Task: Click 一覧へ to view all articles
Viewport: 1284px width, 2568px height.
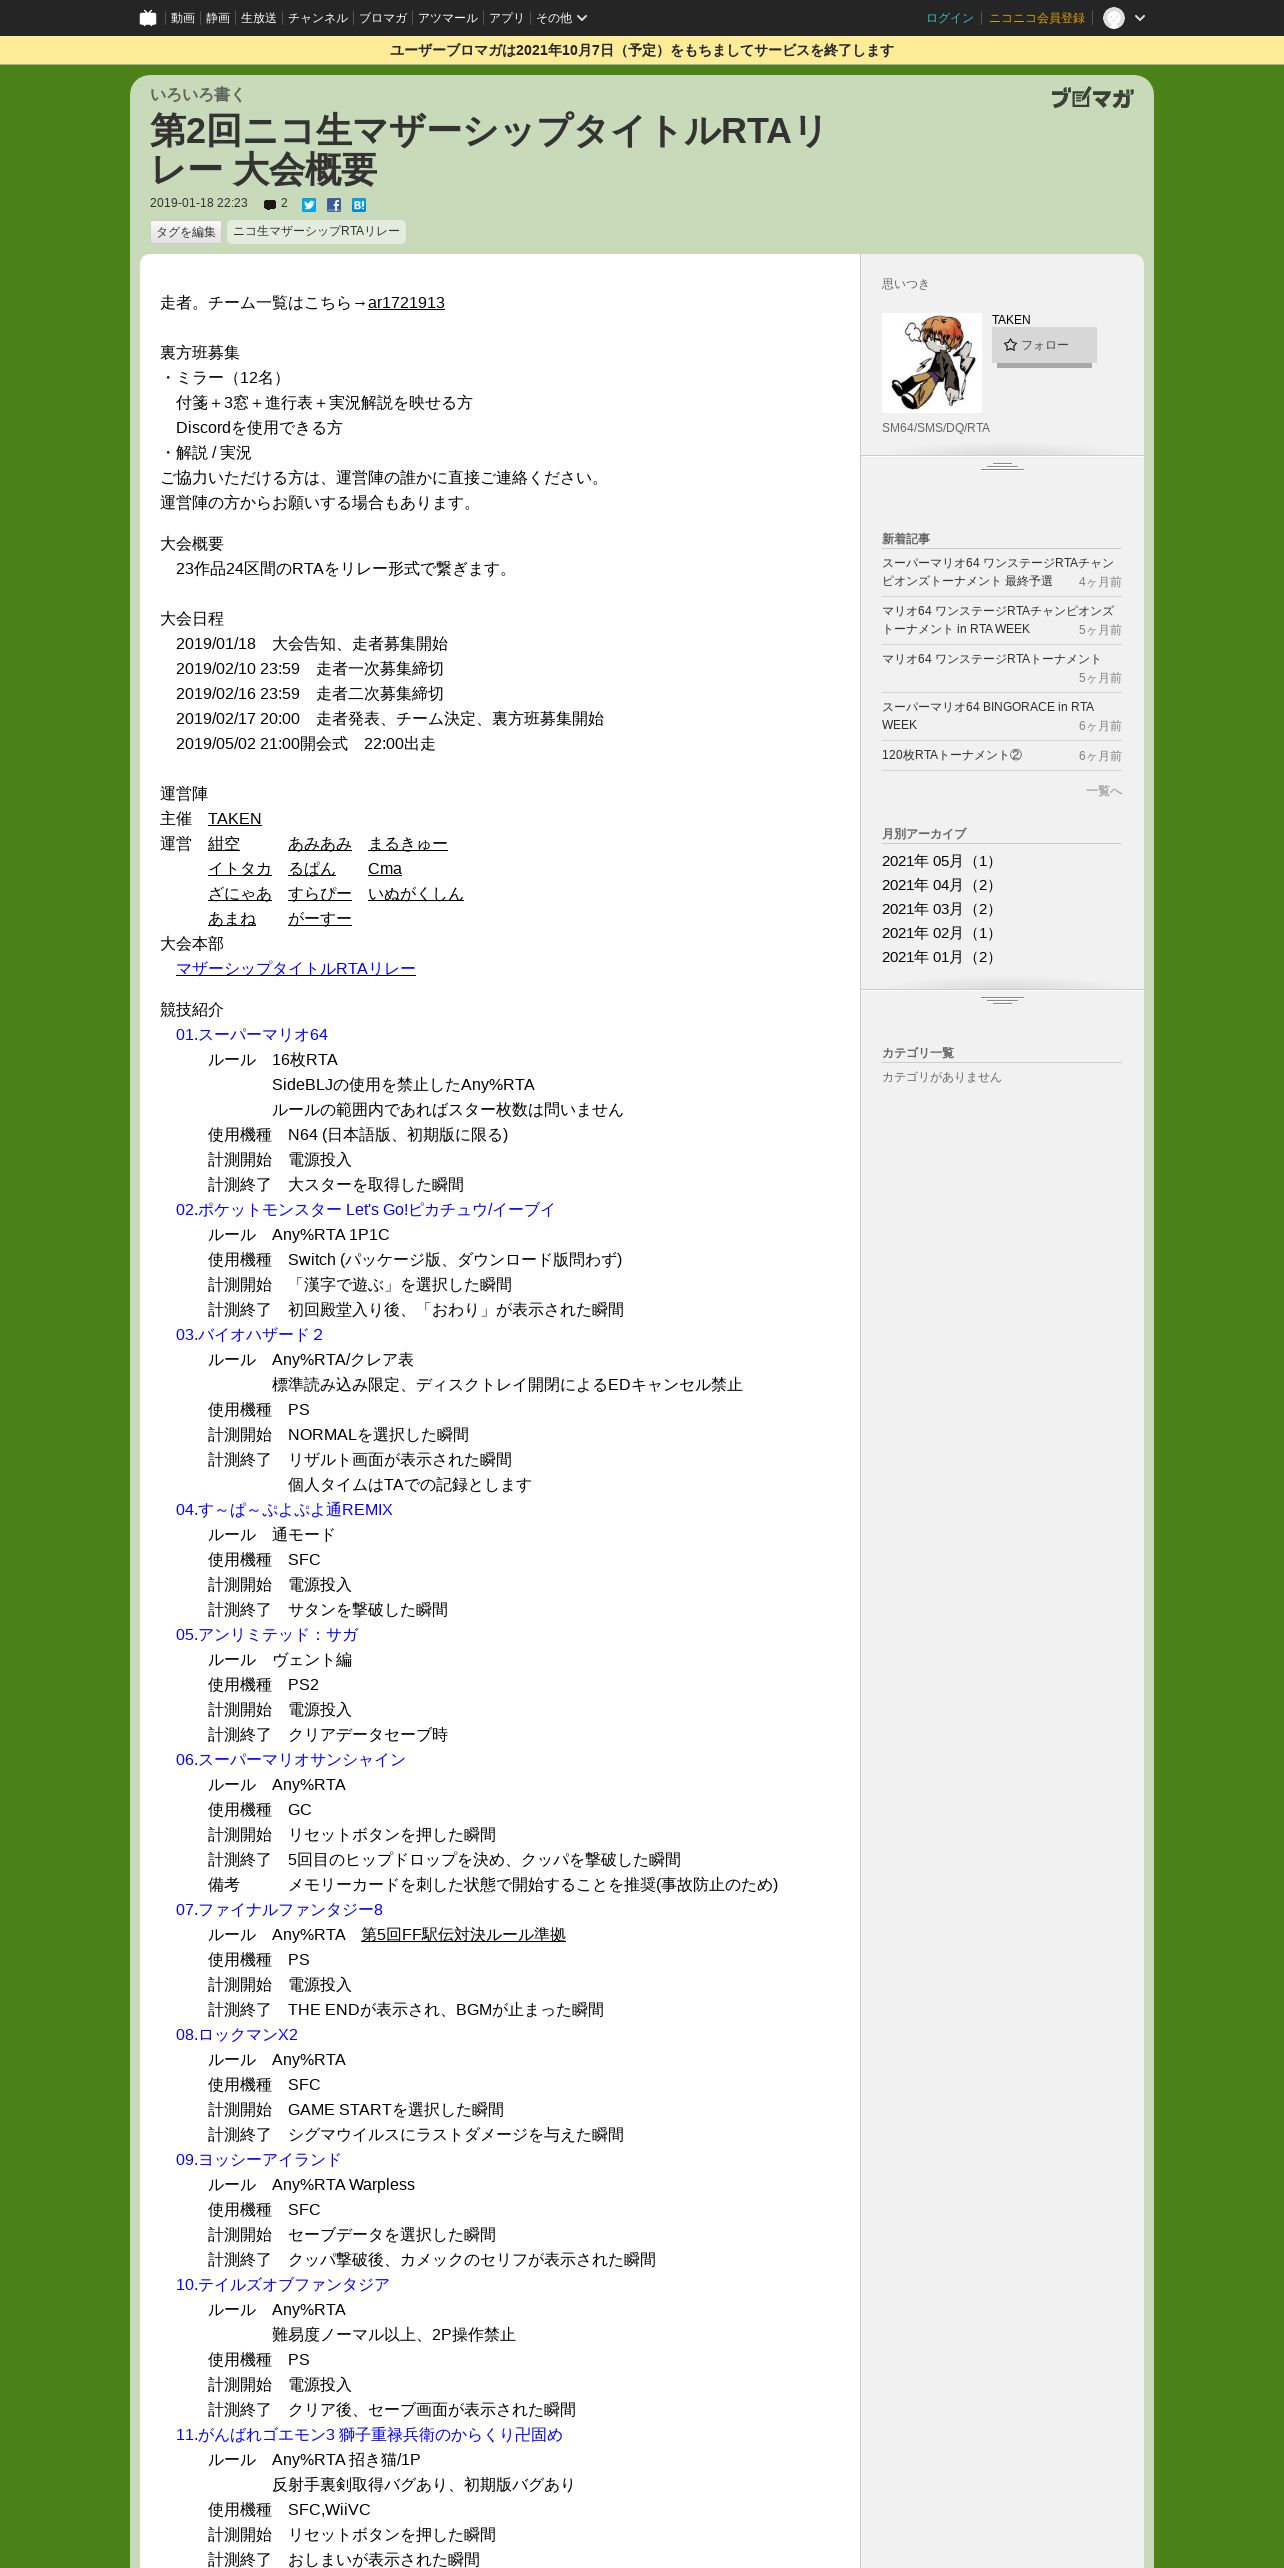Action: pos(1104,791)
